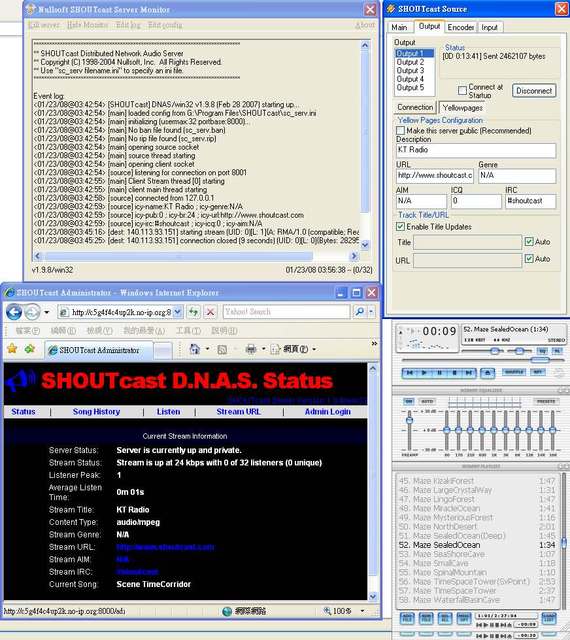Open the Print dropdown arrow in IE
570x640 pixels.
coord(263,349)
